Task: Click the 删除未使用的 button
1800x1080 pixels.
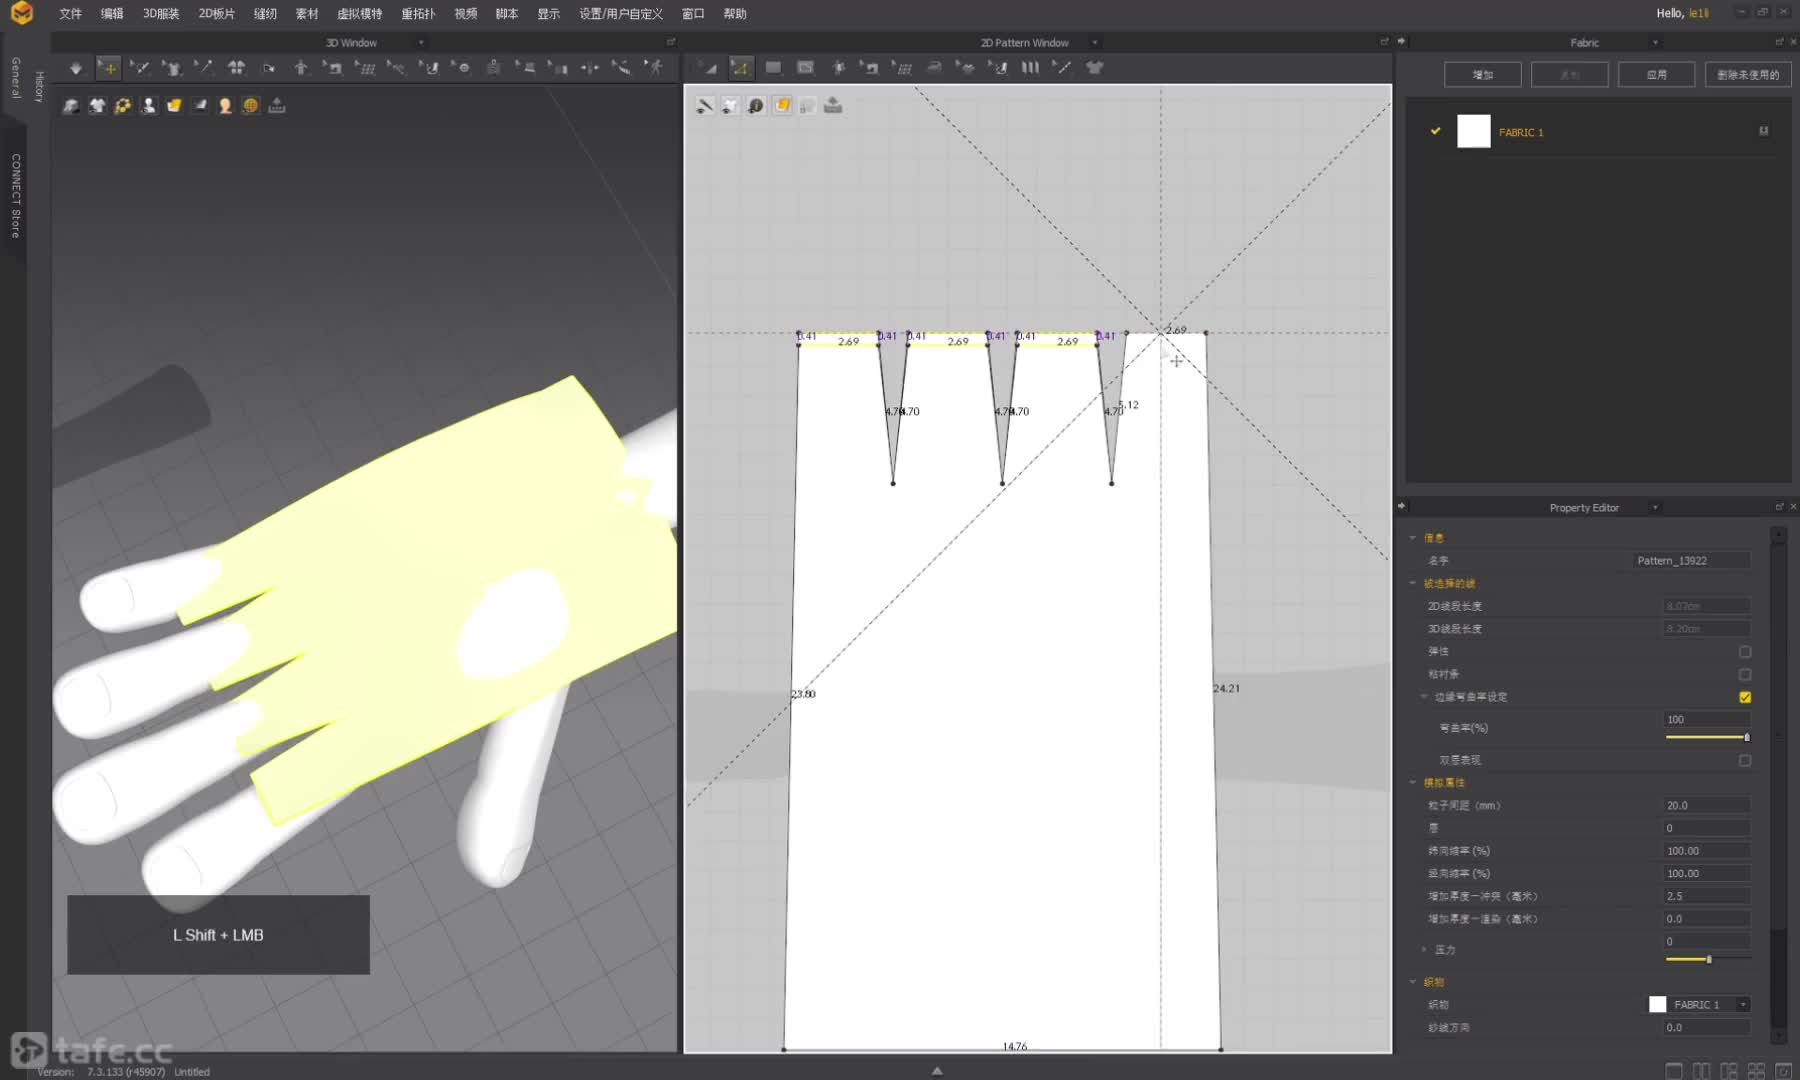Action: click(x=1748, y=75)
